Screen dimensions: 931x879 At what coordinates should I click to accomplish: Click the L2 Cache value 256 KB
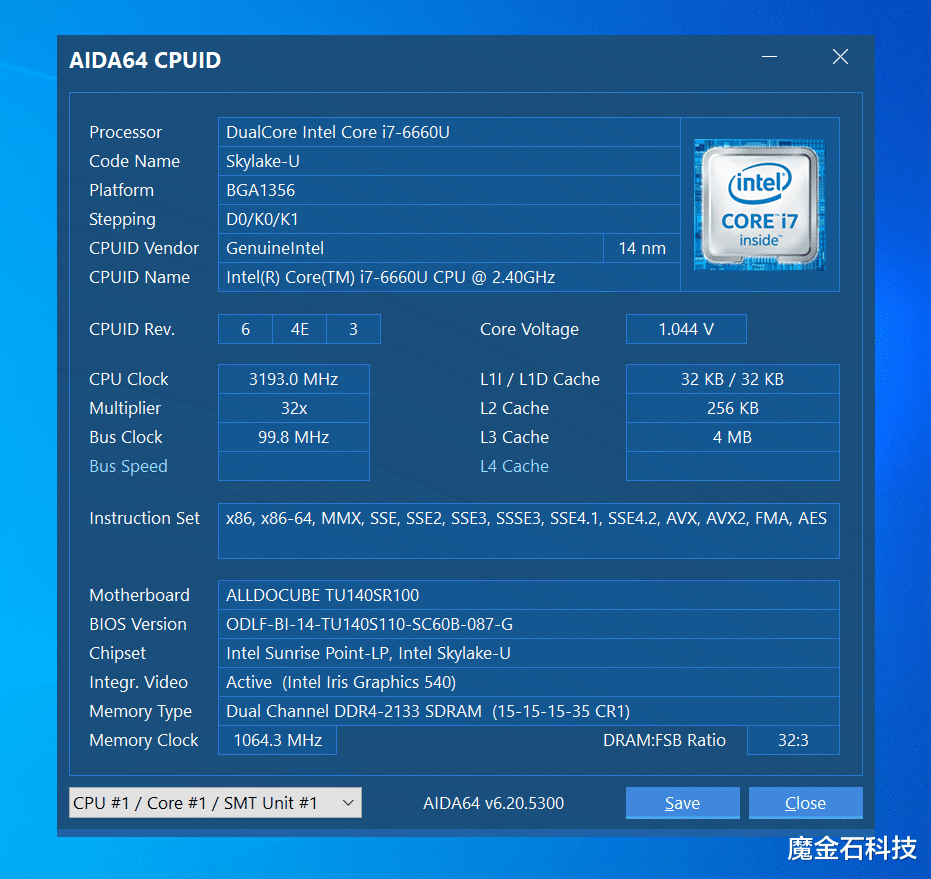point(733,408)
